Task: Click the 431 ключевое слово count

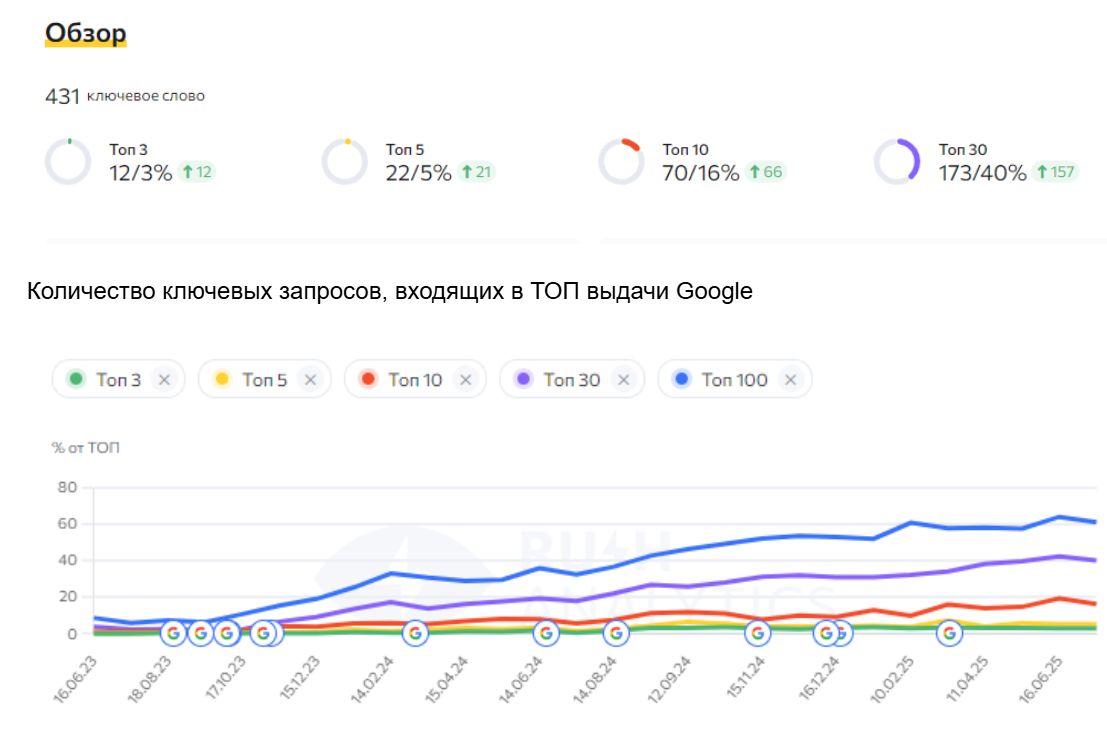Action: 125,97
